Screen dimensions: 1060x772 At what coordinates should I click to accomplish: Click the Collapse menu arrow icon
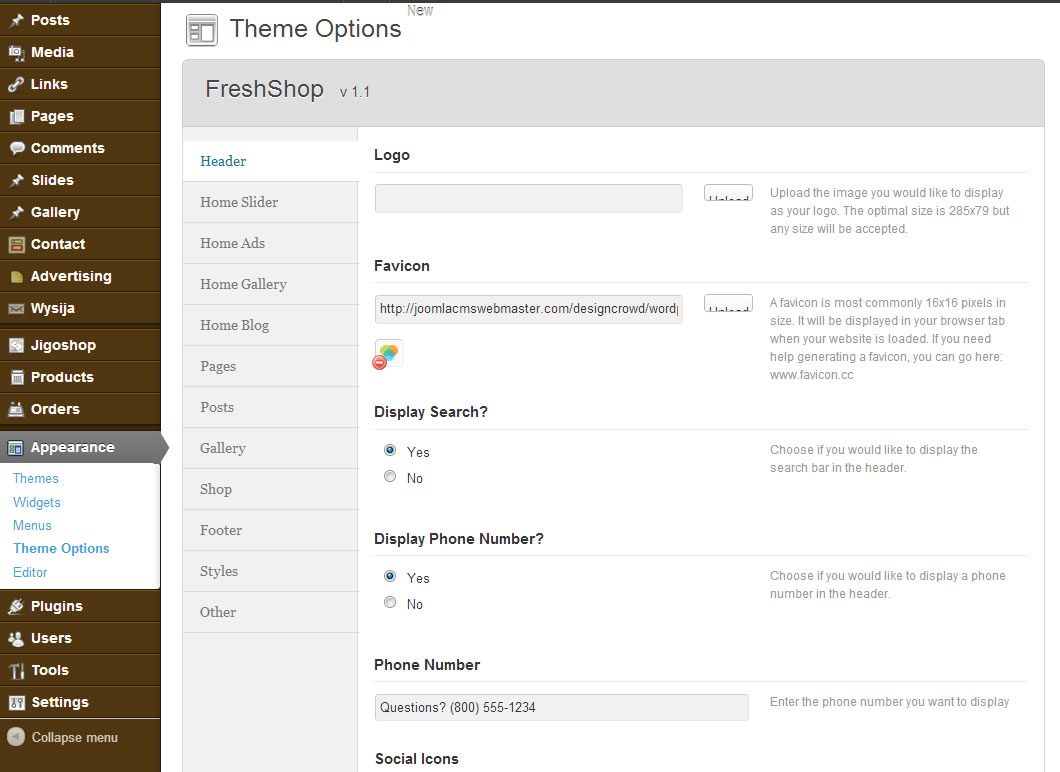coord(16,737)
